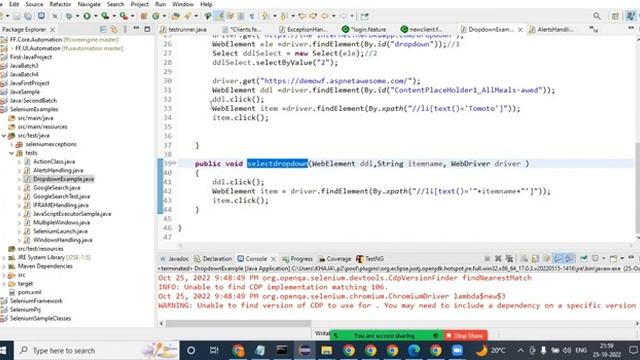Open File Explorer from the taskbar

pyautogui.click(x=327, y=351)
